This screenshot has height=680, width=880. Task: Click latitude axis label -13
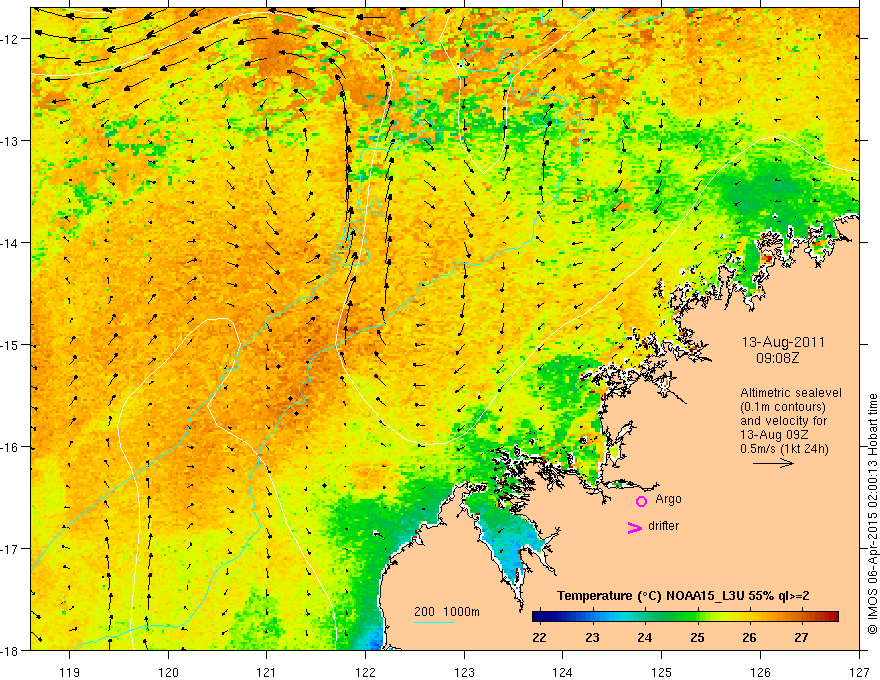pos(11,141)
